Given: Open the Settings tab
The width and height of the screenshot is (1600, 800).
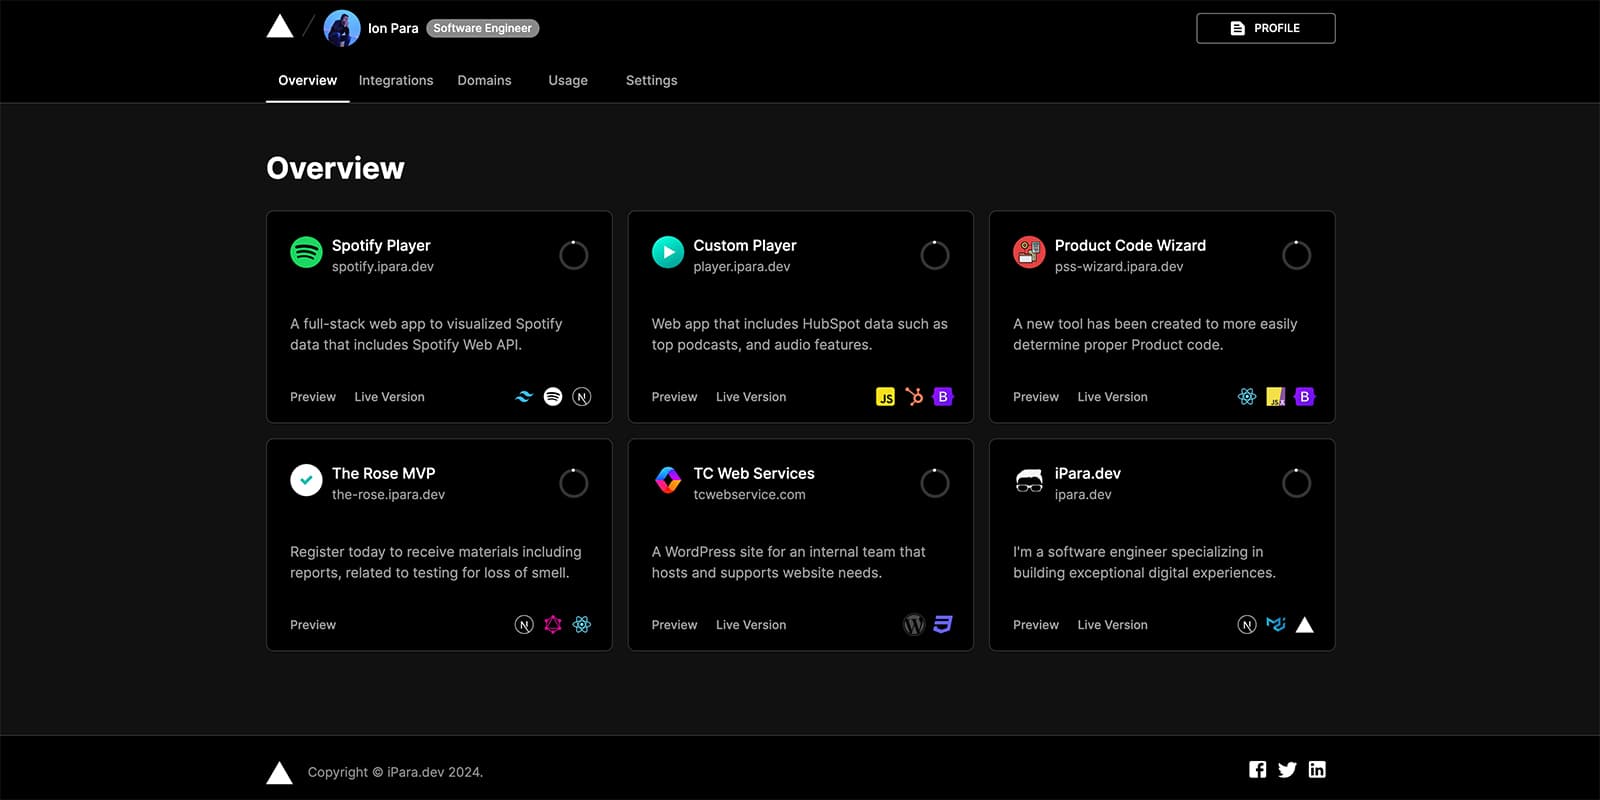Looking at the screenshot, I should [x=651, y=80].
